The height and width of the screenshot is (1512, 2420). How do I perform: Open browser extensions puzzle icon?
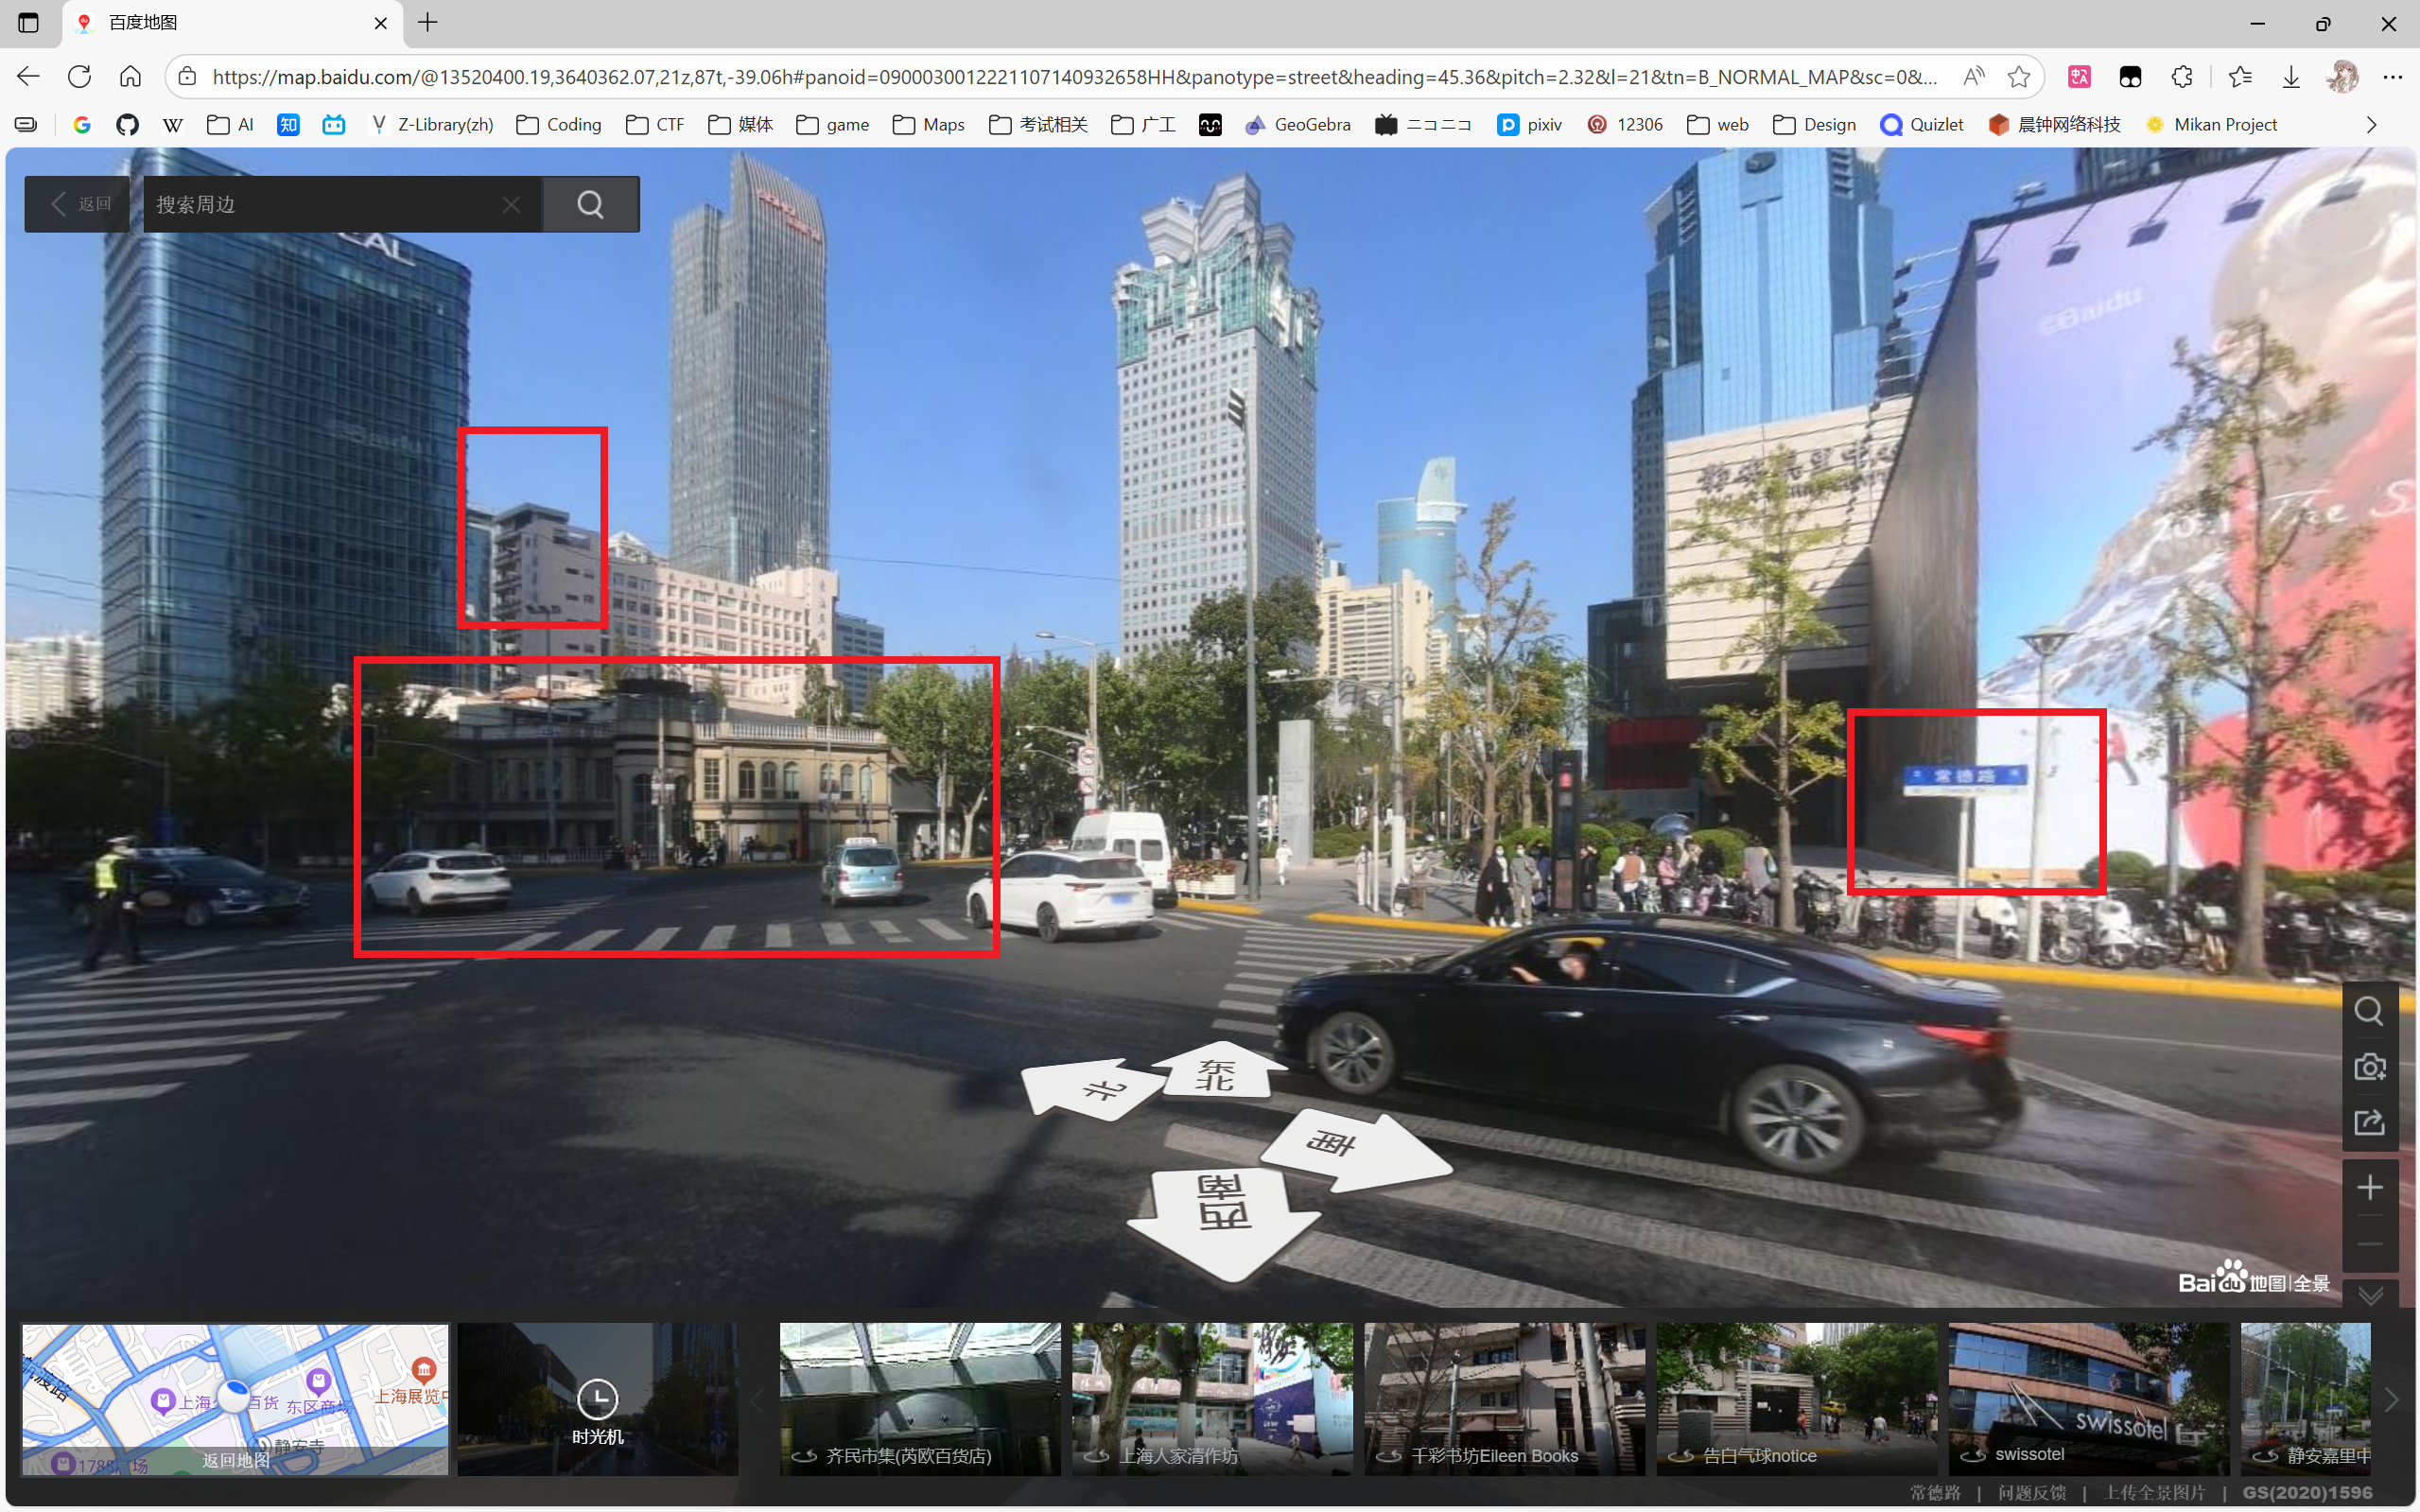(2181, 77)
